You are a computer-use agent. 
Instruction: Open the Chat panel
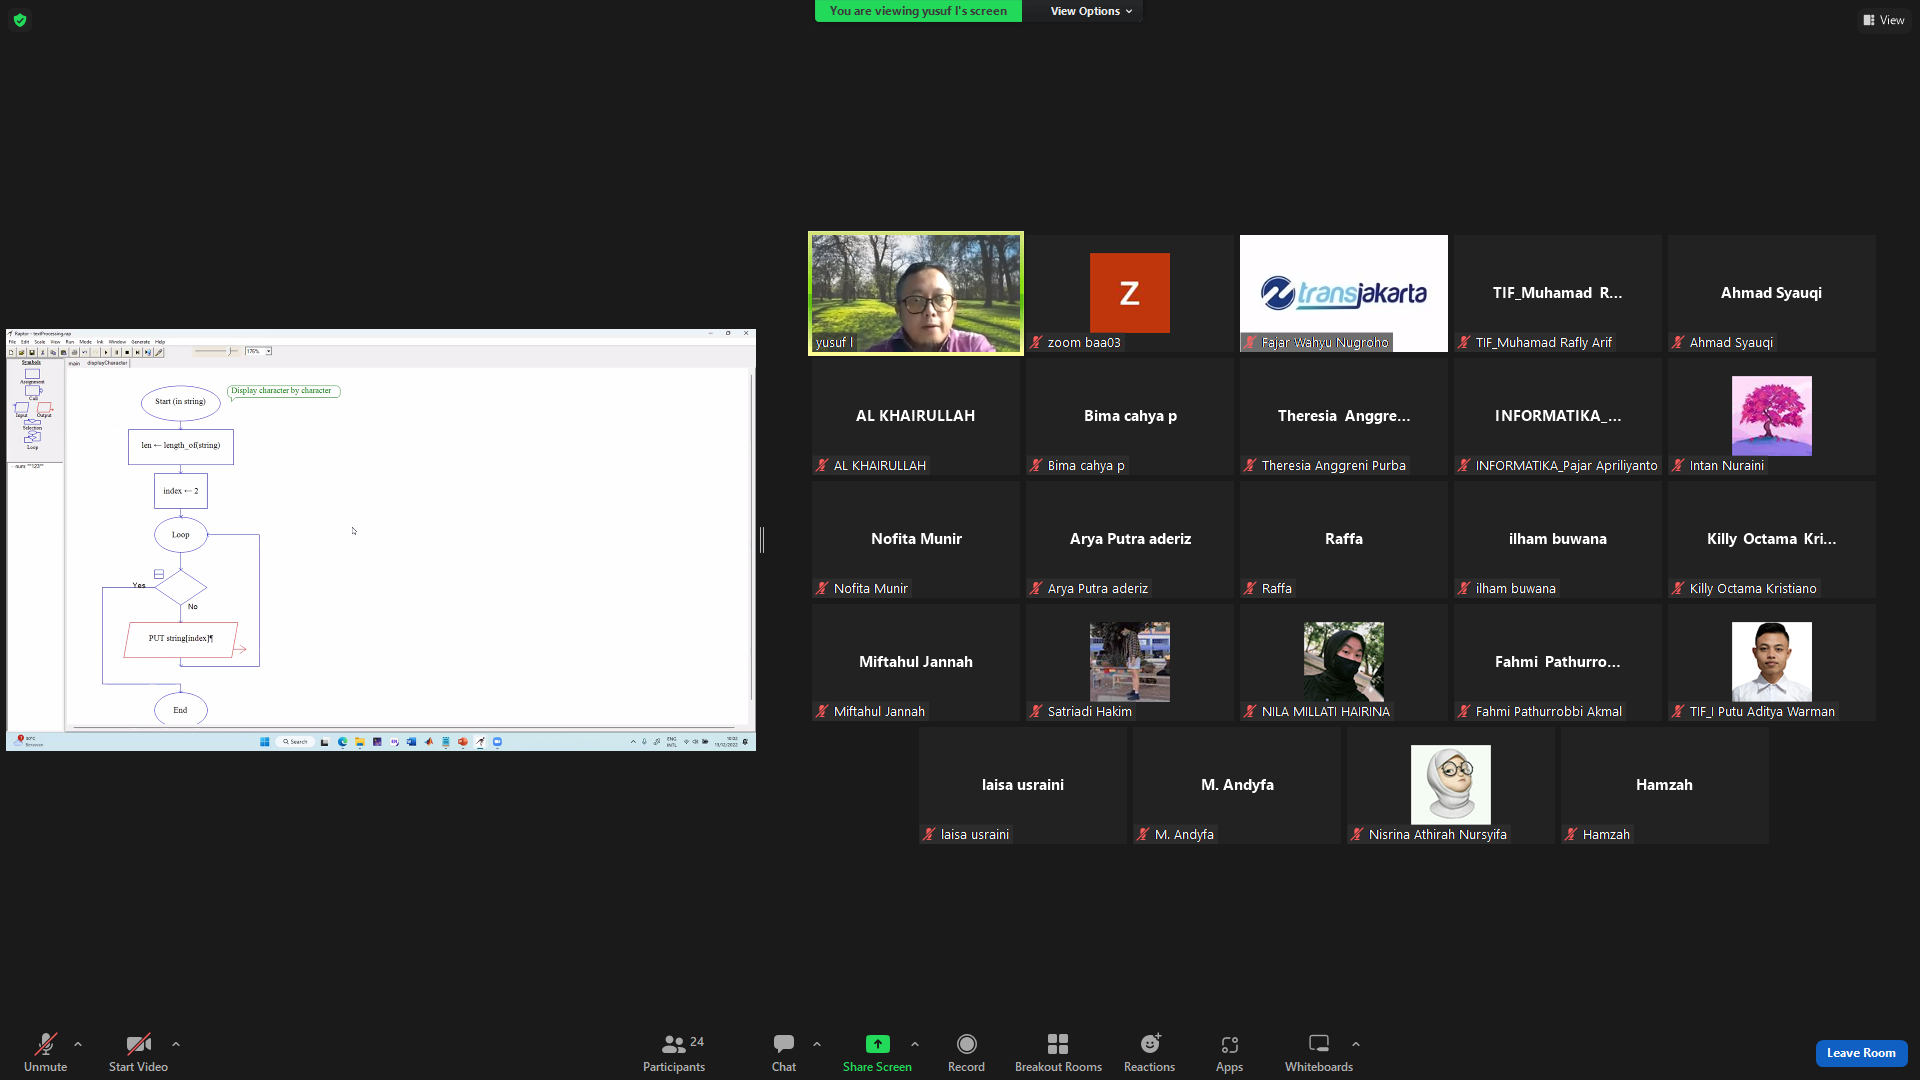784,1052
